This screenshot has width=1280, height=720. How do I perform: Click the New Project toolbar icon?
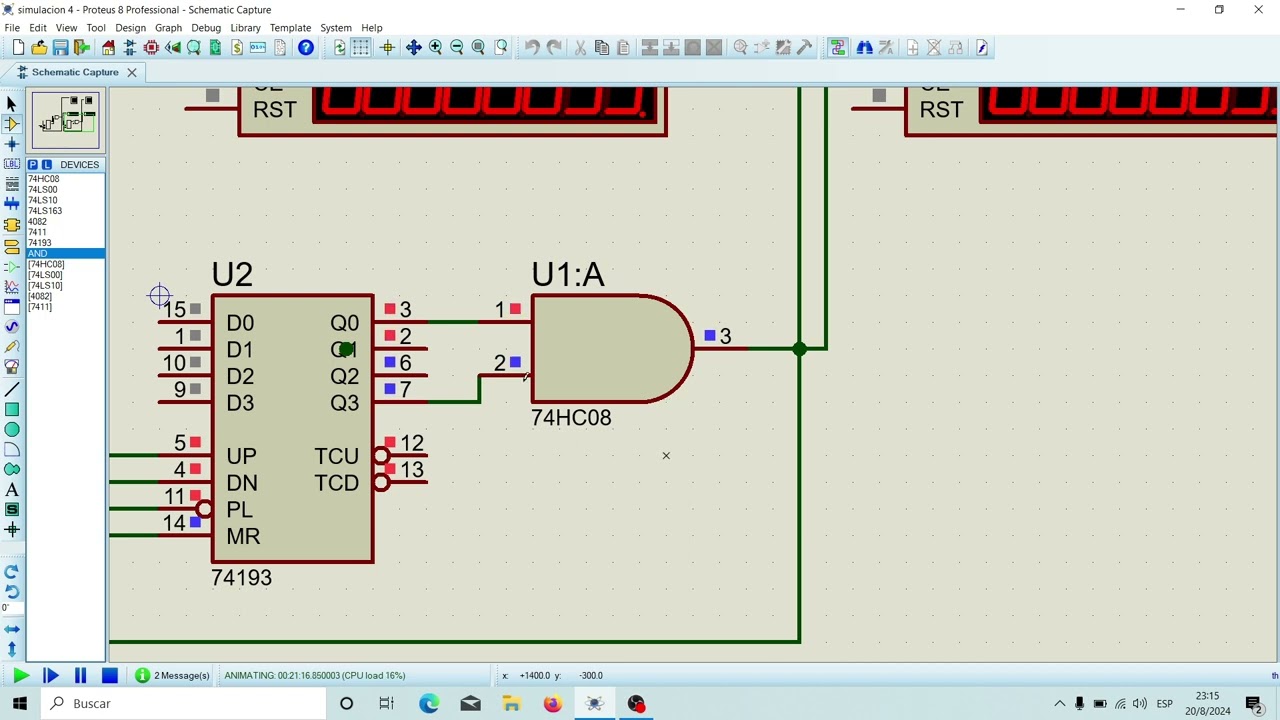[x=17, y=47]
